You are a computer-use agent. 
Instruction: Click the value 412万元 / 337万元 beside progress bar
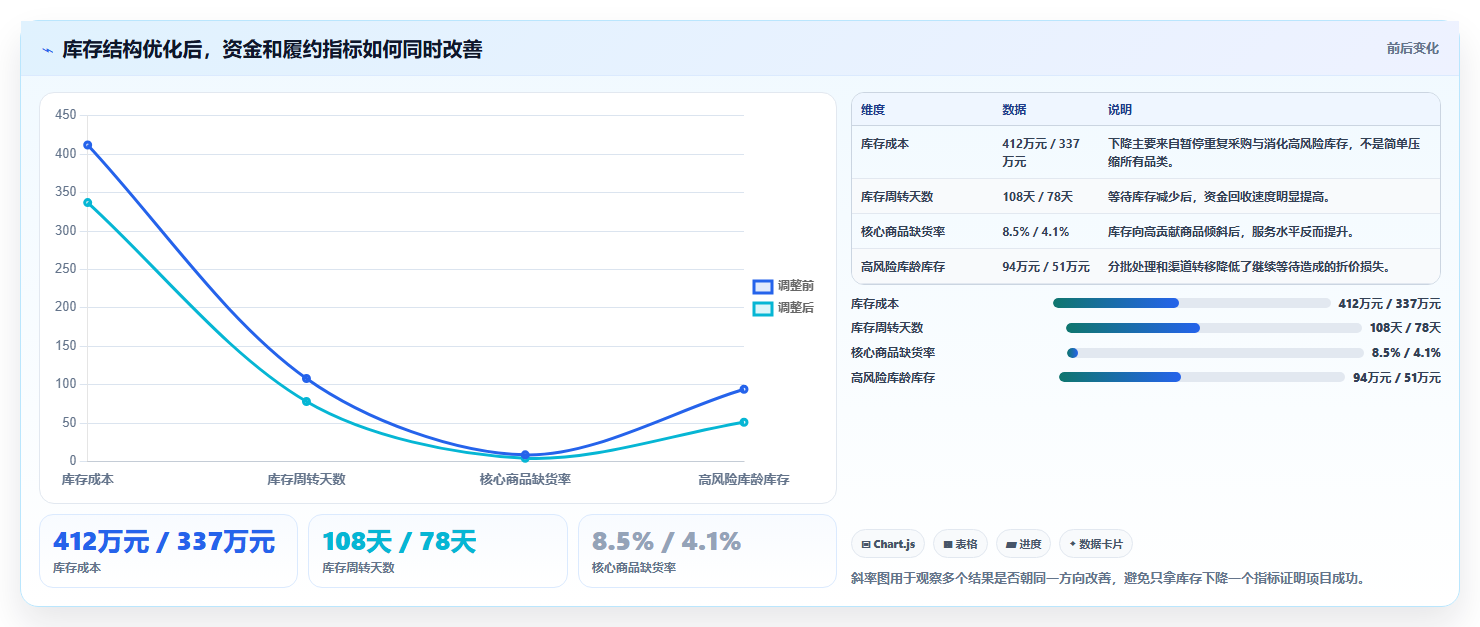click(x=1389, y=304)
